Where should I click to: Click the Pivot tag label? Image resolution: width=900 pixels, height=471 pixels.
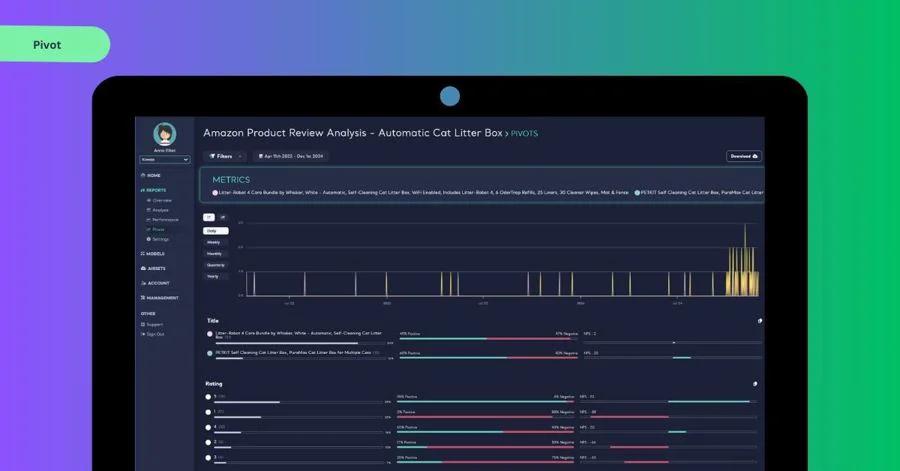[x=47, y=45]
